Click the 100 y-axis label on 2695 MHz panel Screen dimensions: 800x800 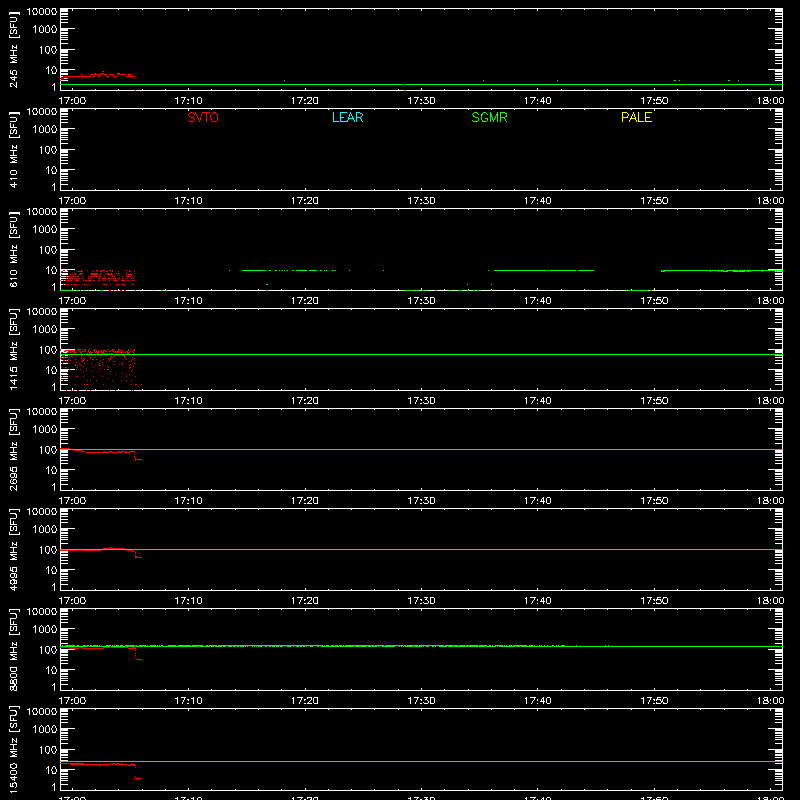pyautogui.click(x=48, y=450)
